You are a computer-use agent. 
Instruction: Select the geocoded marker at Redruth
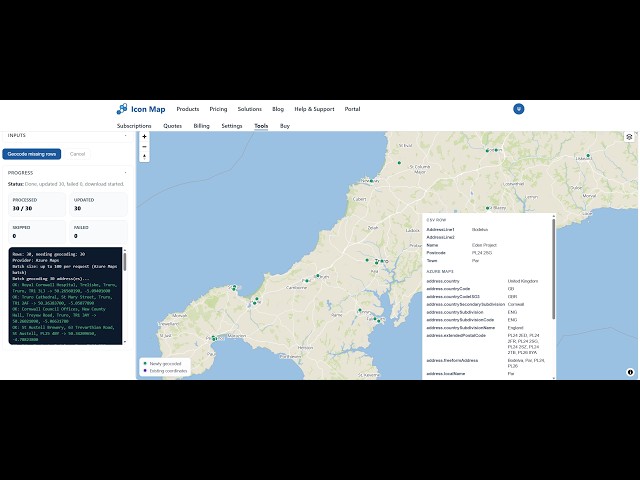pyautogui.click(x=318, y=276)
